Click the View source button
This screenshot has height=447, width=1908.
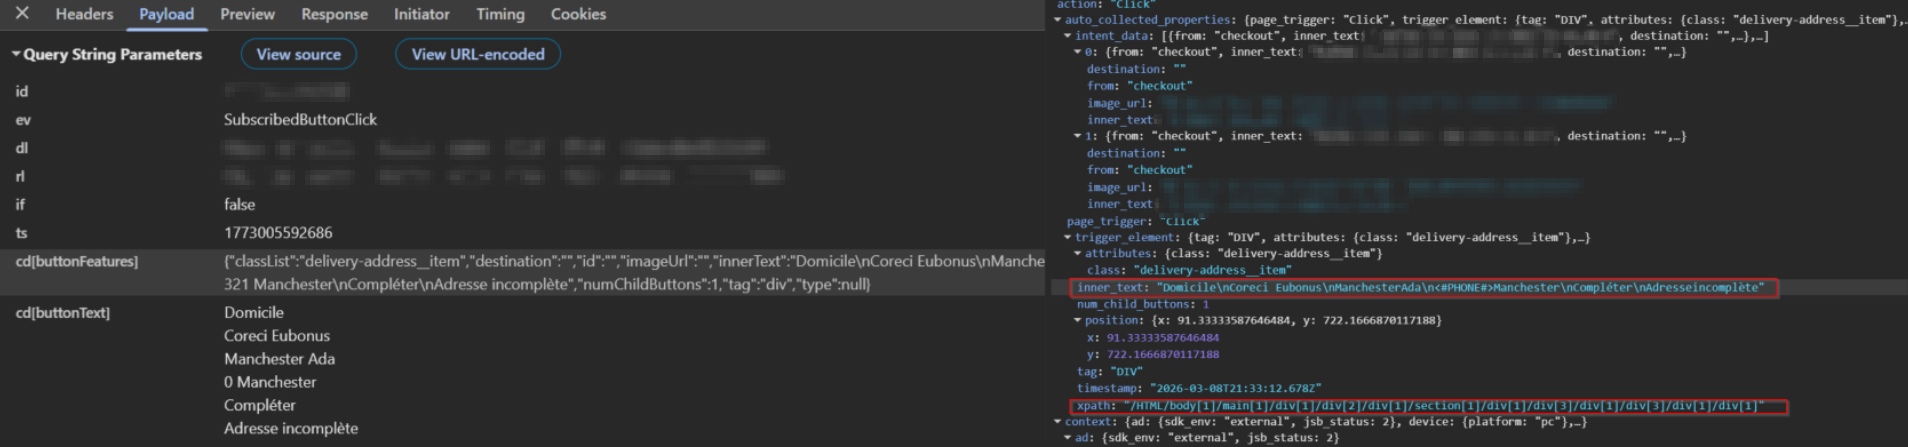[298, 54]
